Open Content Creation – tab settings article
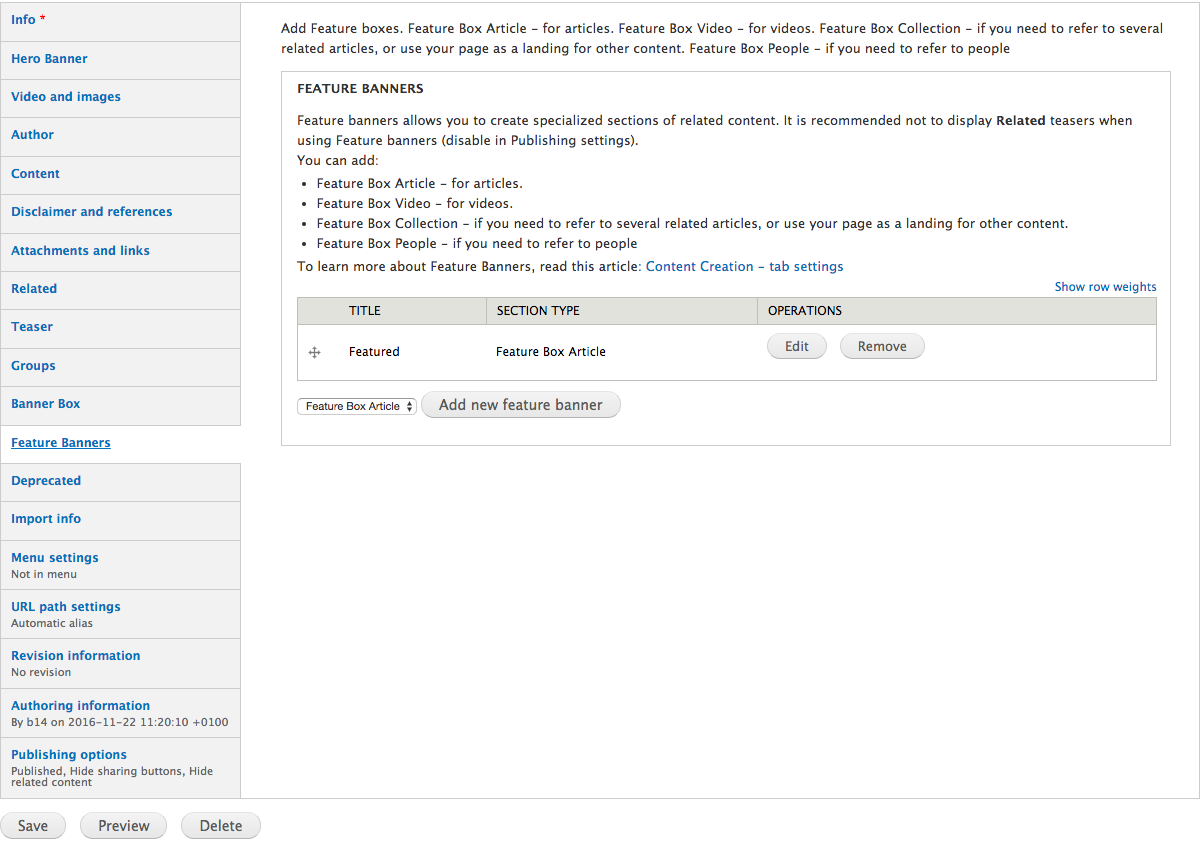 pos(744,267)
